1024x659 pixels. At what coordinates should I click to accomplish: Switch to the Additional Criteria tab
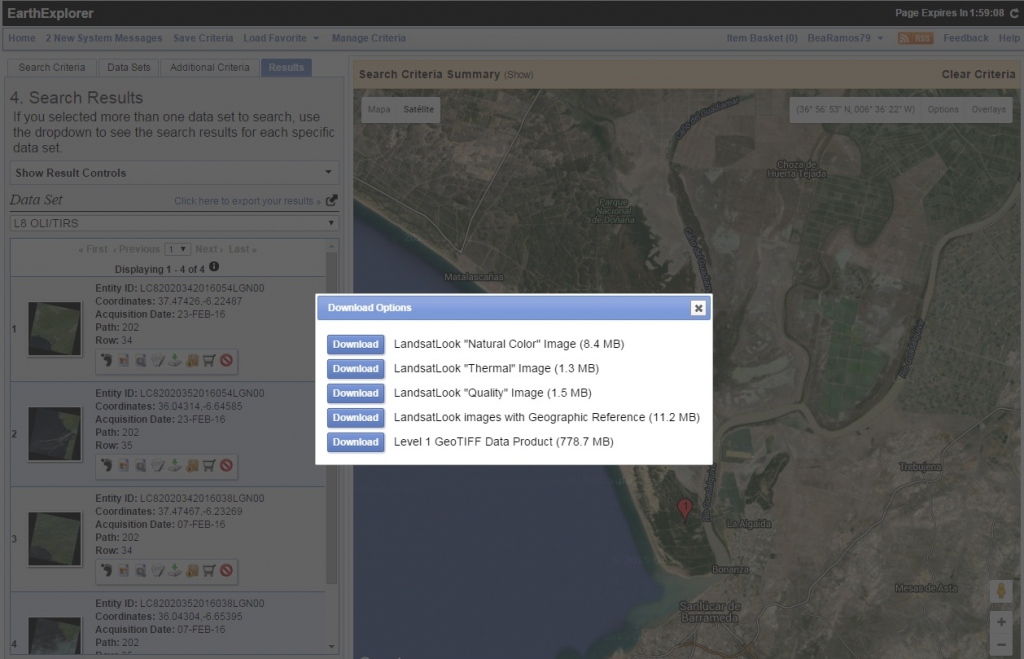click(209, 68)
